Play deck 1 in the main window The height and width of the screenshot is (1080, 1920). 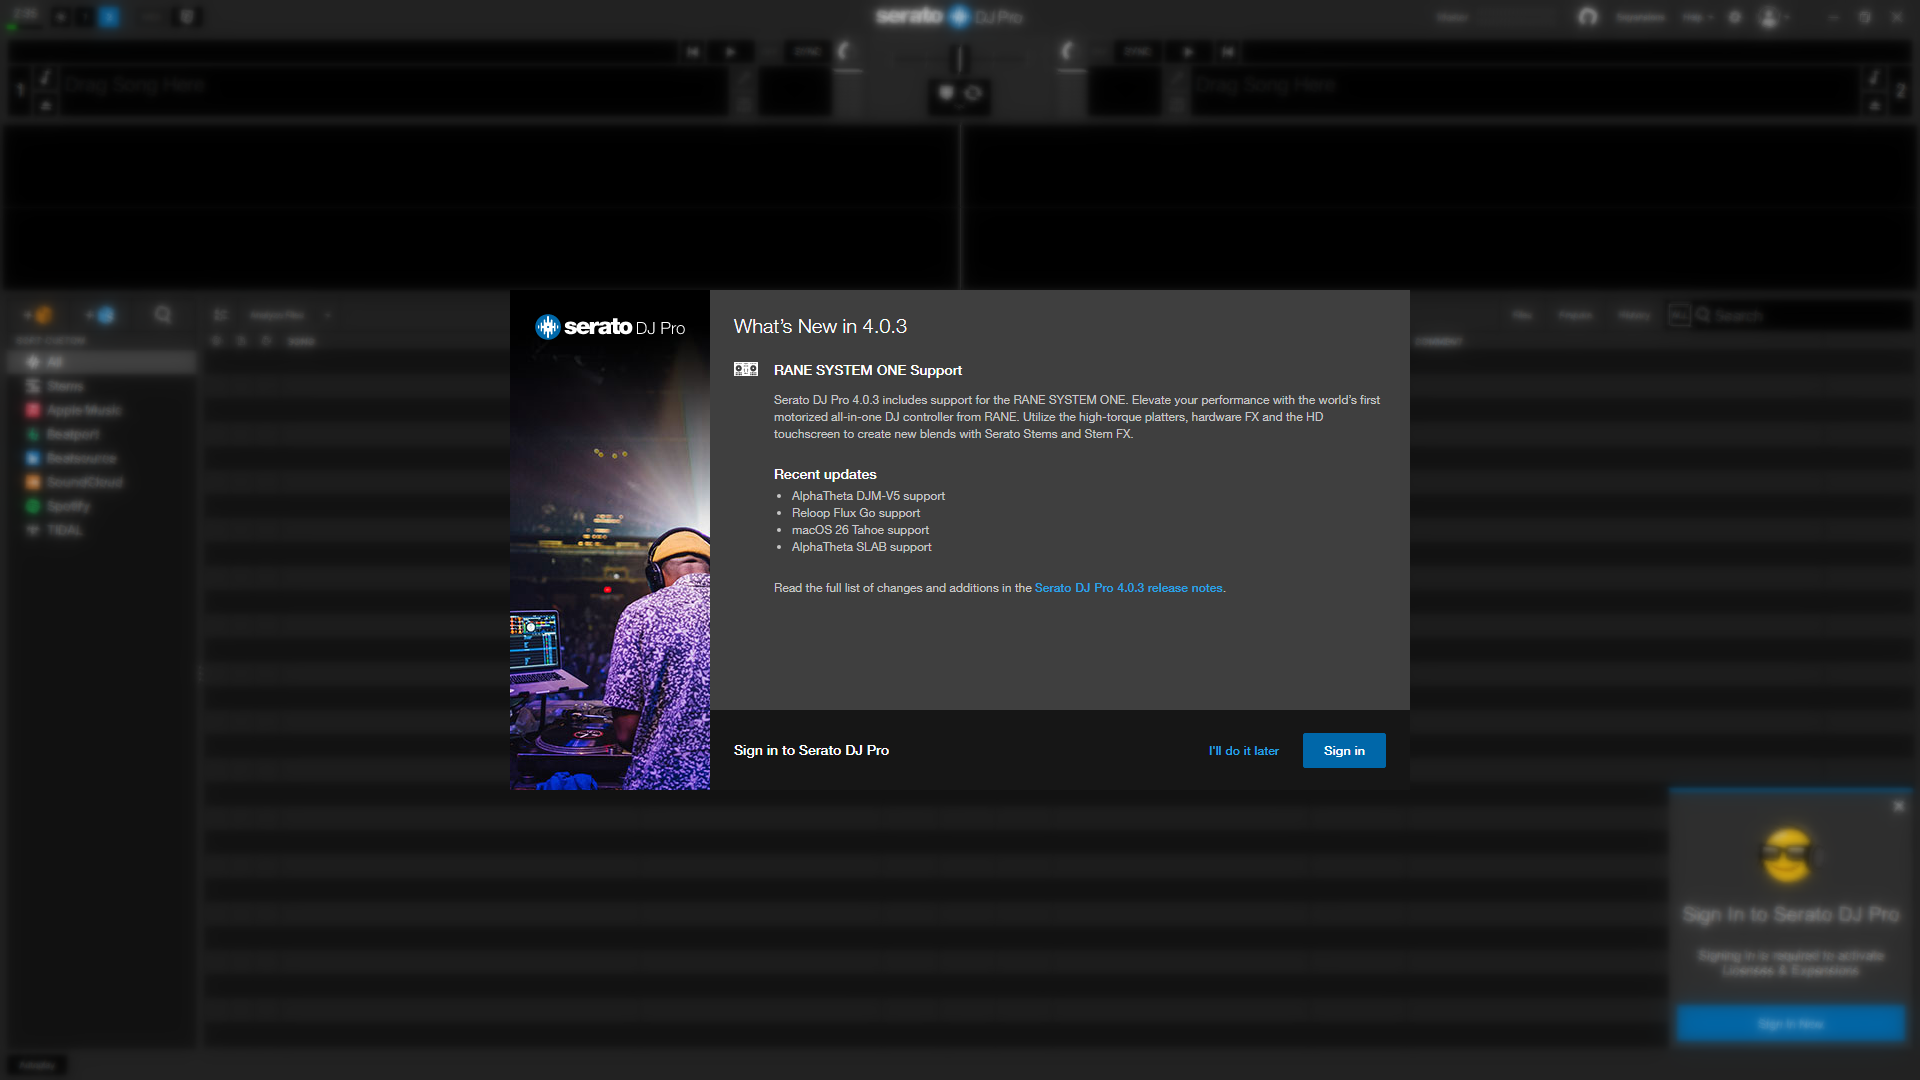click(x=731, y=51)
